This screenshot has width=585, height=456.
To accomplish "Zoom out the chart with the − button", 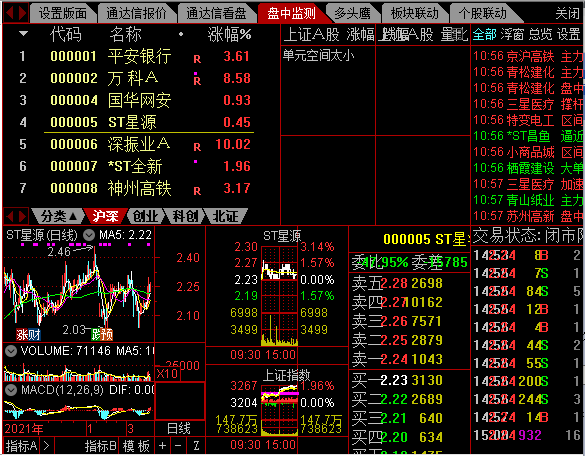I will coord(178,446).
